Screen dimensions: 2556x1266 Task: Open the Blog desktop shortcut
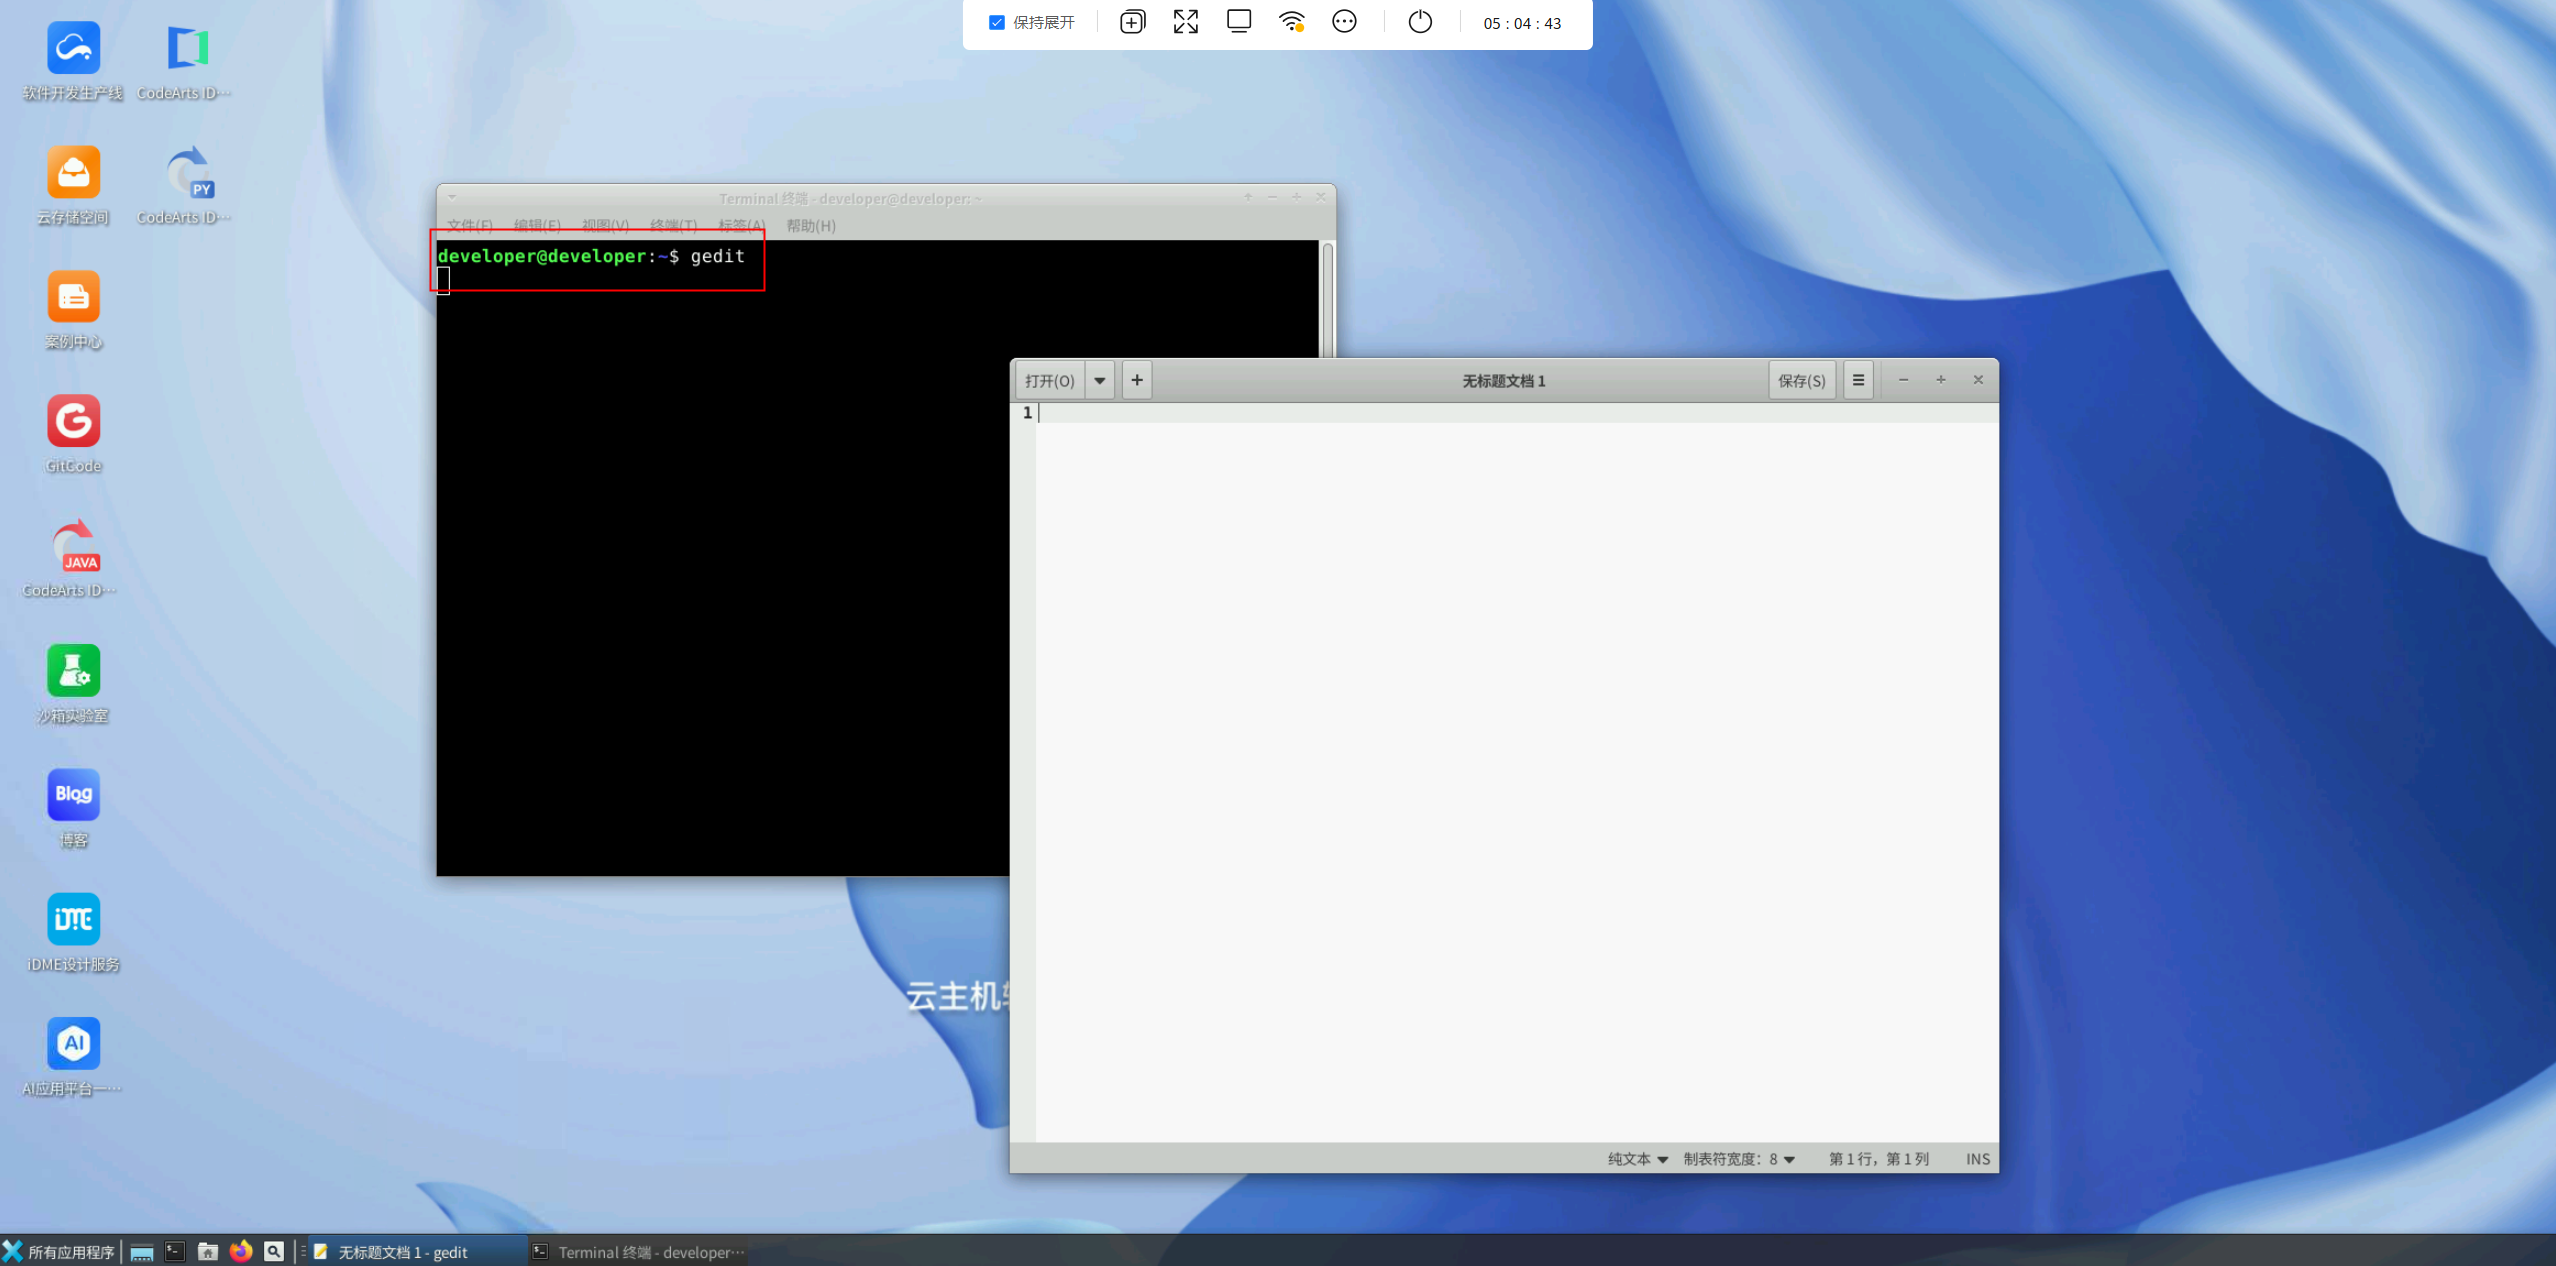(x=73, y=795)
